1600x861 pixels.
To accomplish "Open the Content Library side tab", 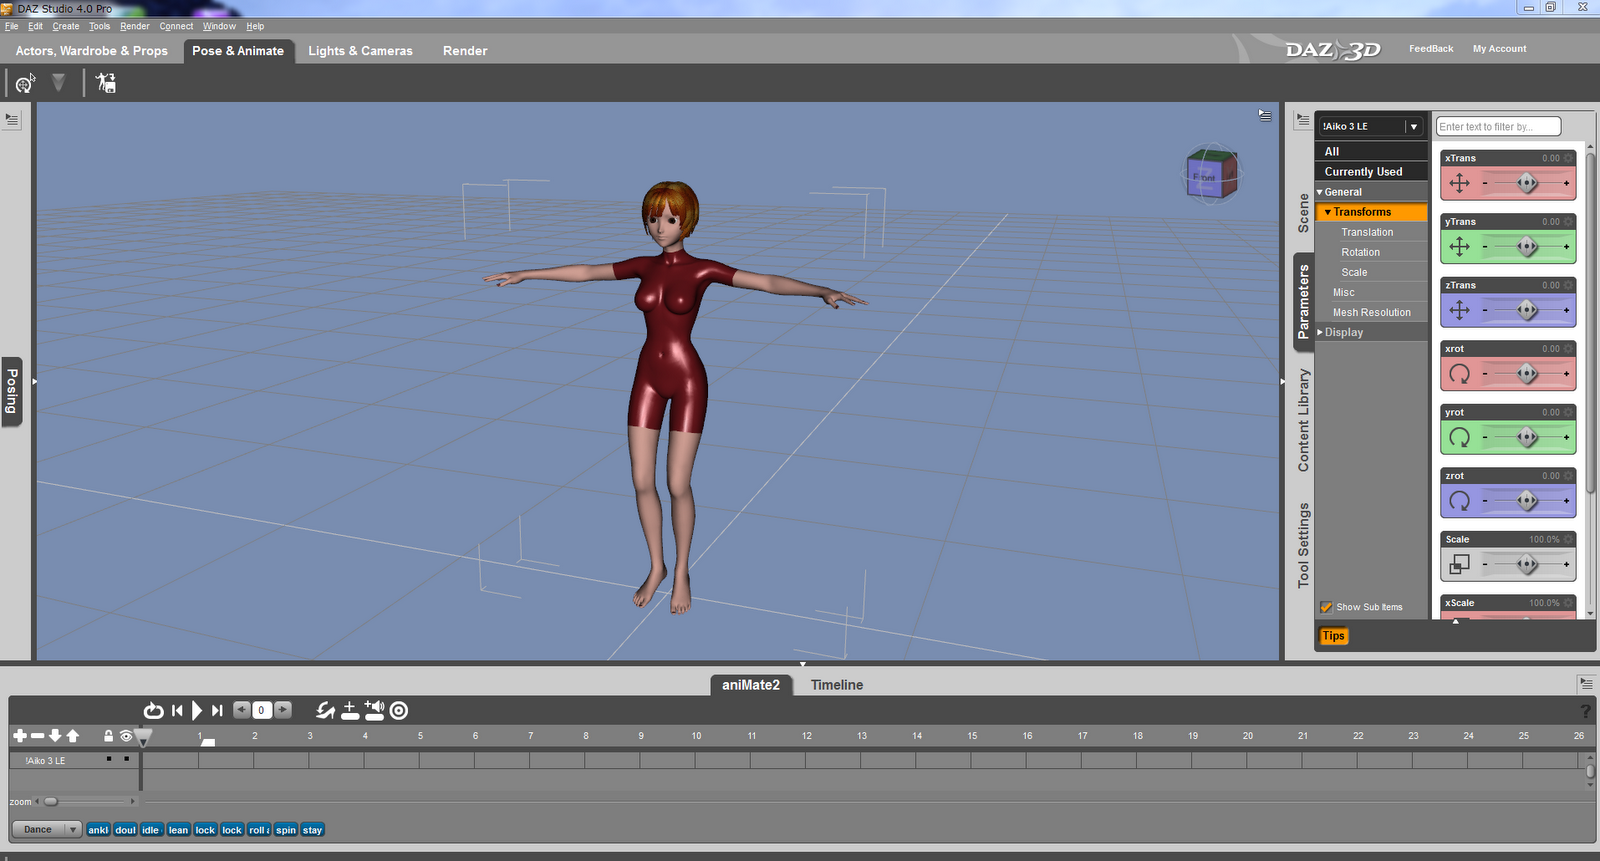I will [1303, 420].
